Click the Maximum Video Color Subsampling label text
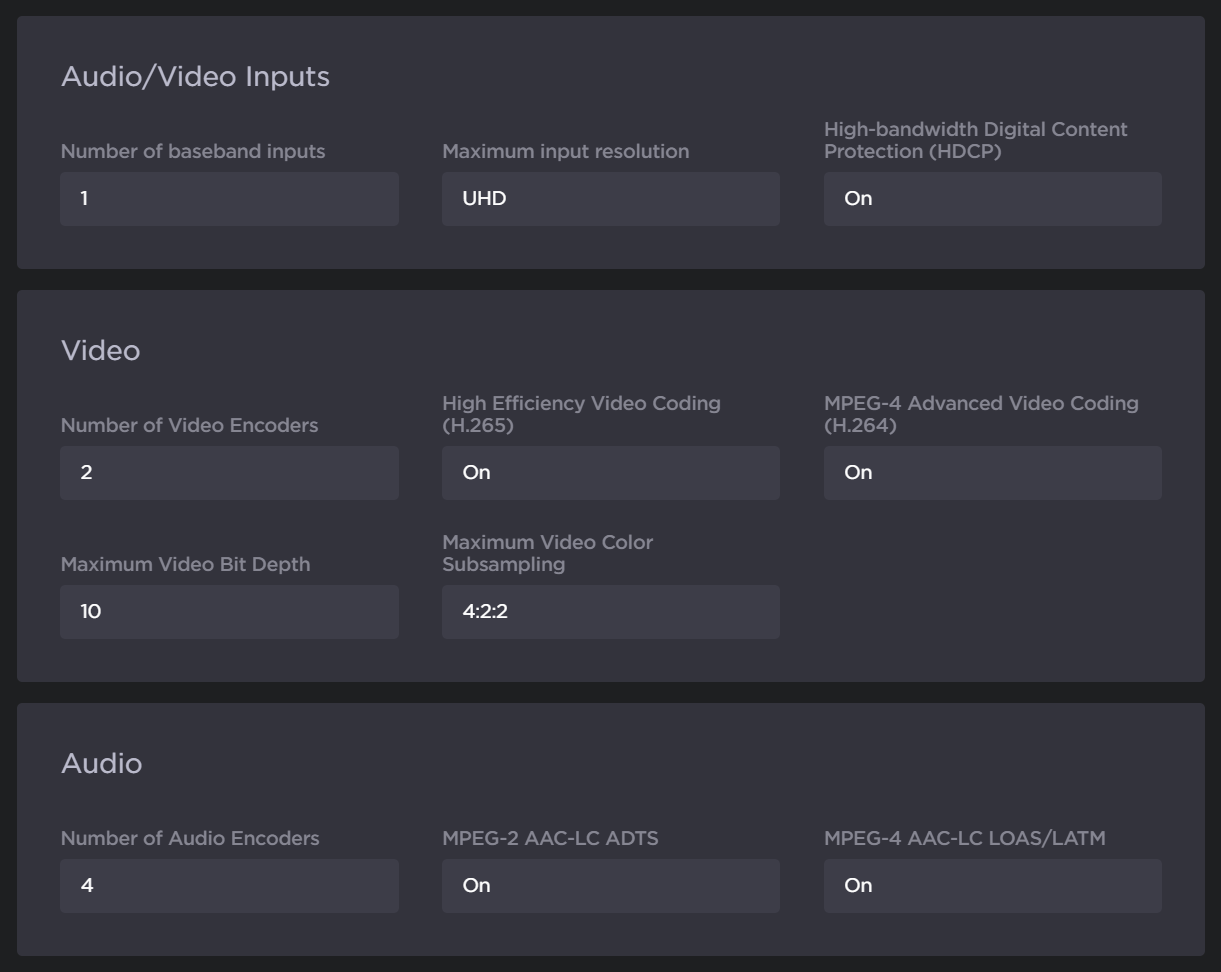The width and height of the screenshot is (1221, 972). click(547, 553)
